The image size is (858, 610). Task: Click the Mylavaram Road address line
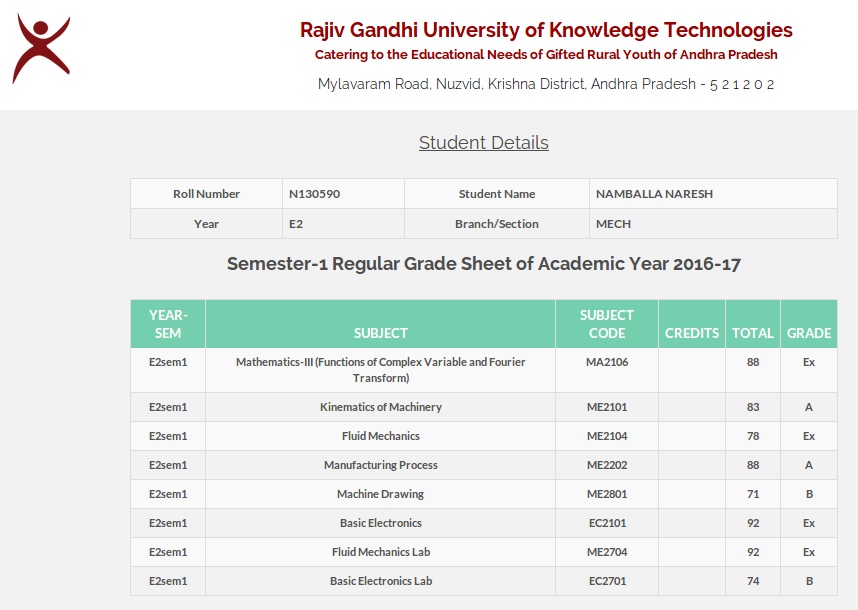coord(546,84)
